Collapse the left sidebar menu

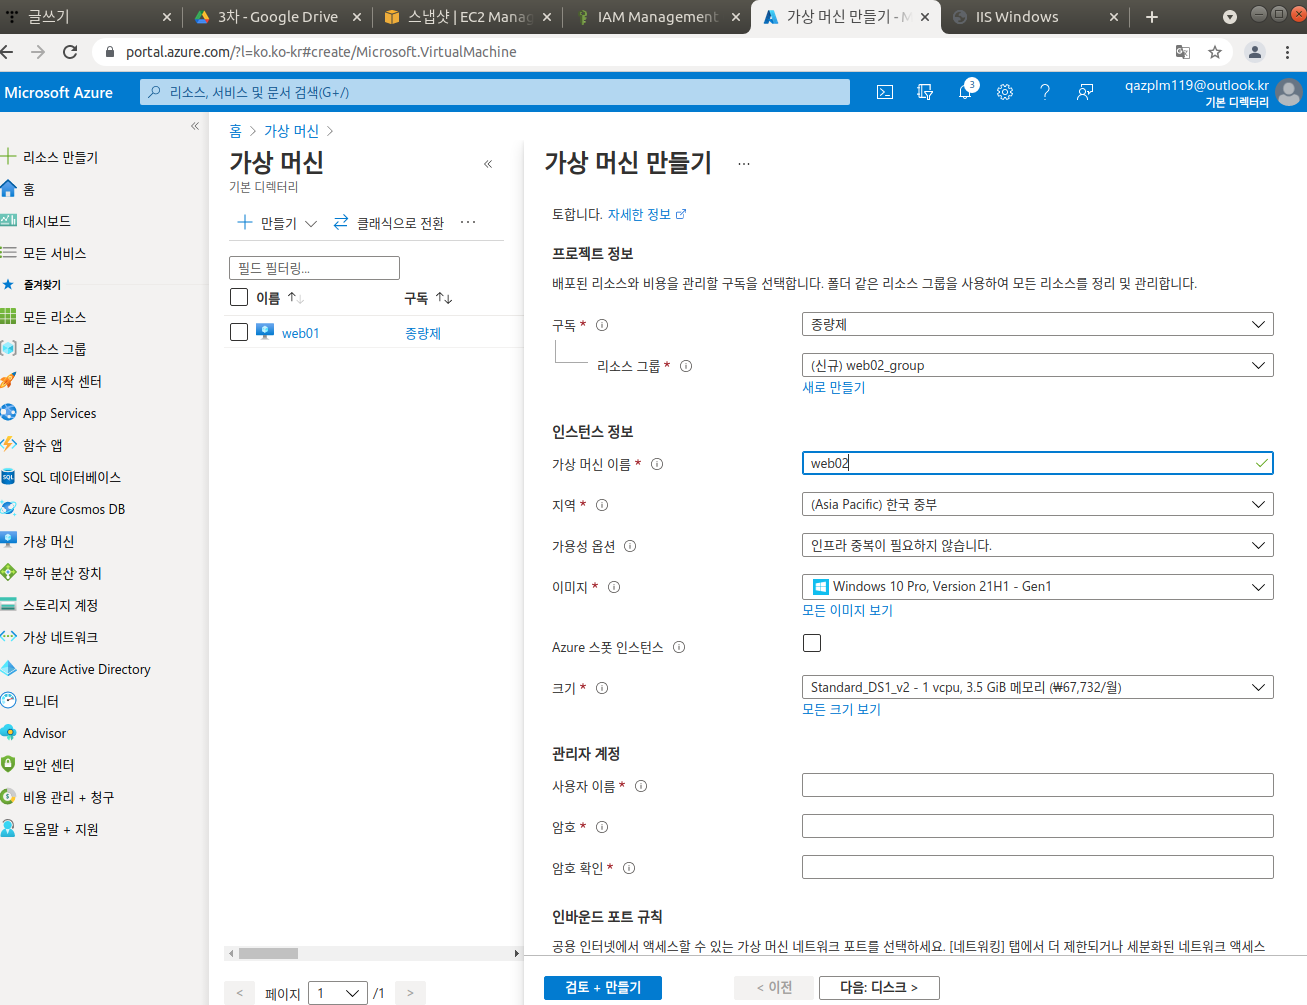[x=195, y=126]
